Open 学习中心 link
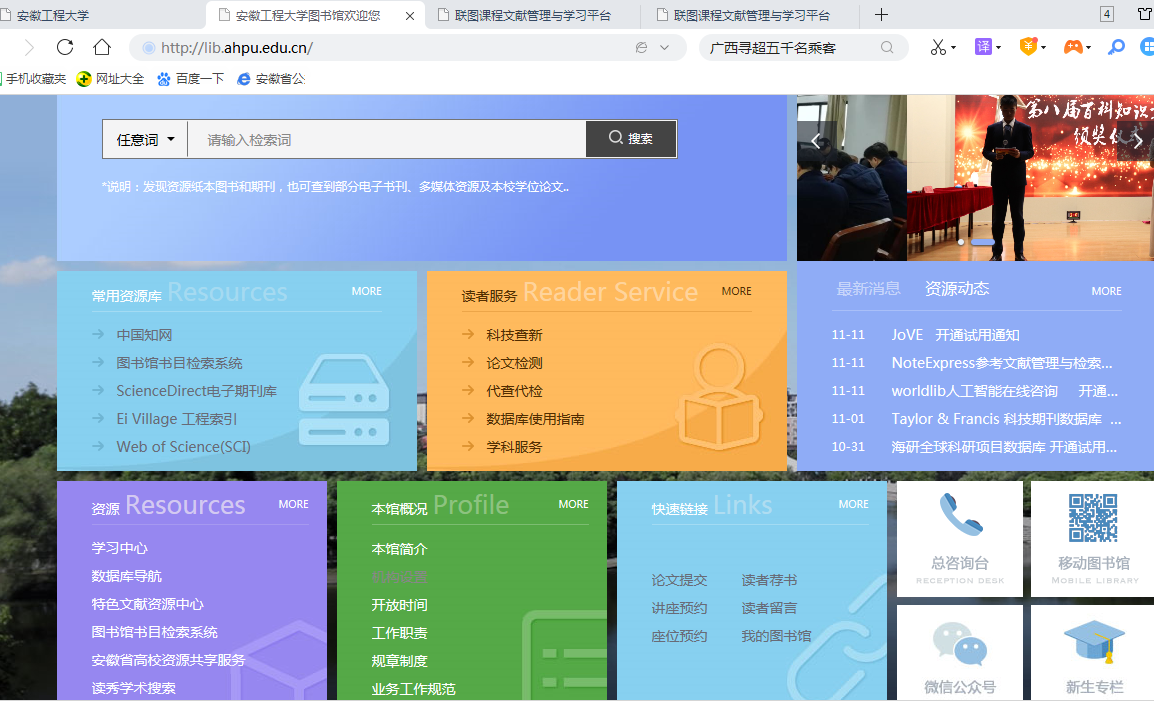 (x=119, y=548)
